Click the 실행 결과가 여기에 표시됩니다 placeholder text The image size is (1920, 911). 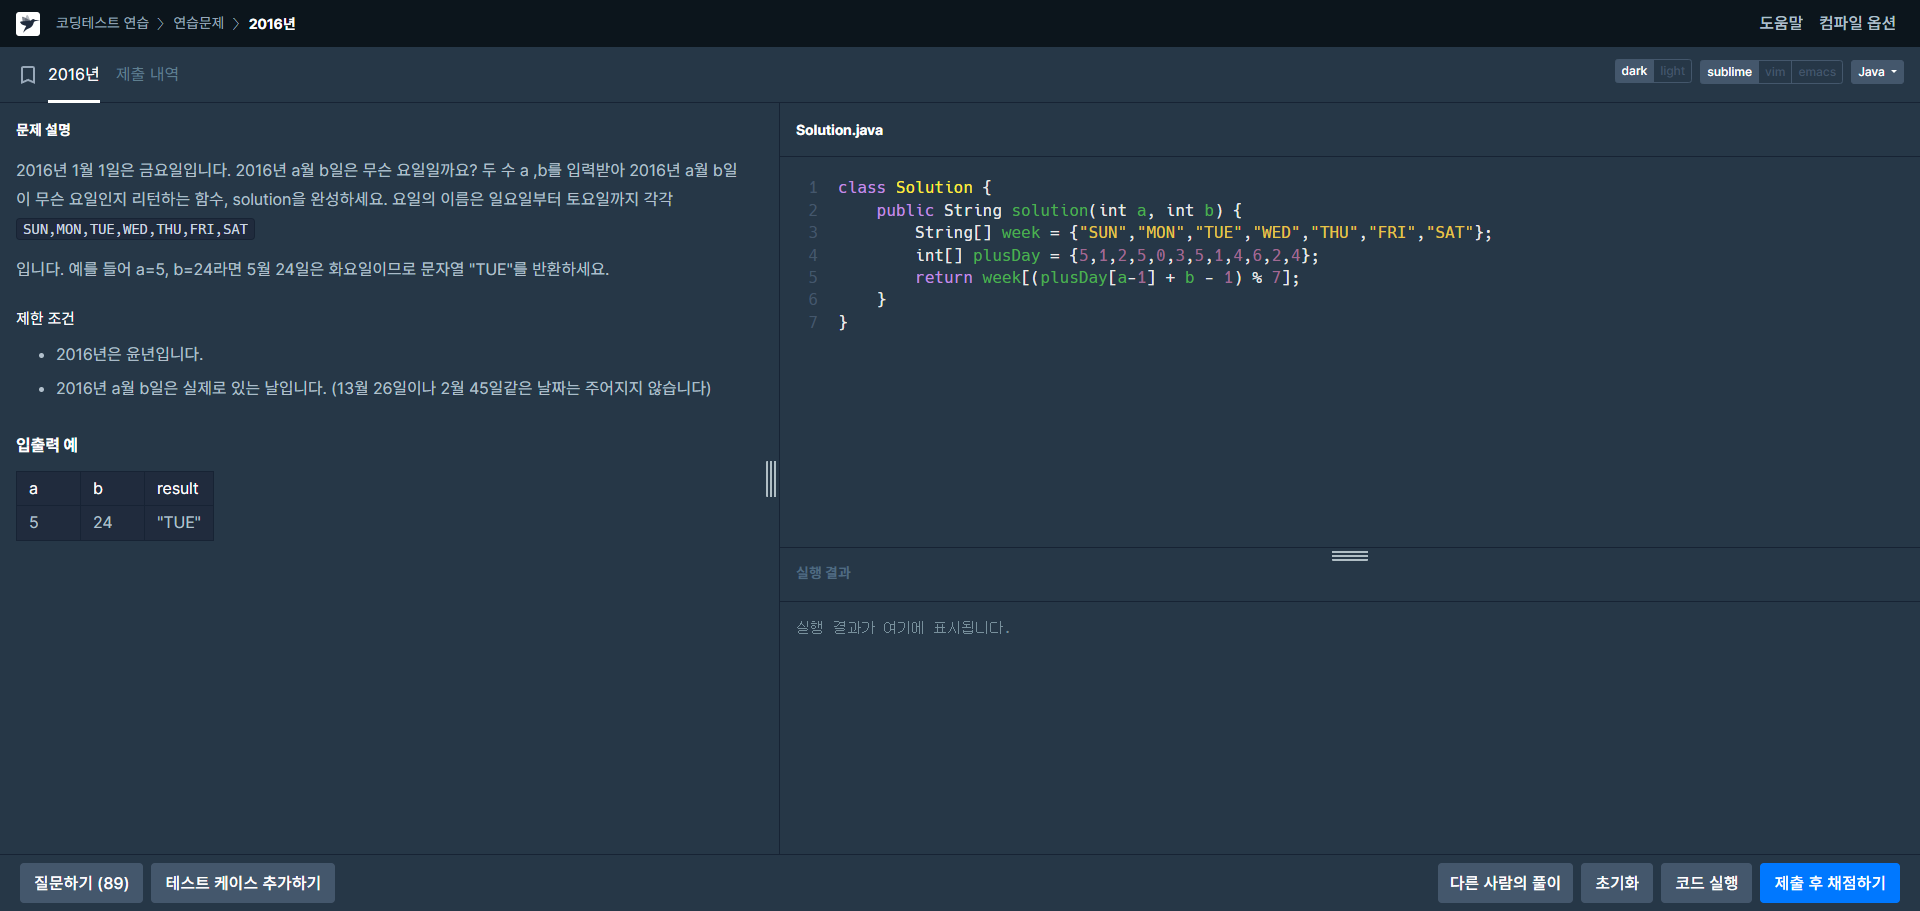(x=903, y=628)
